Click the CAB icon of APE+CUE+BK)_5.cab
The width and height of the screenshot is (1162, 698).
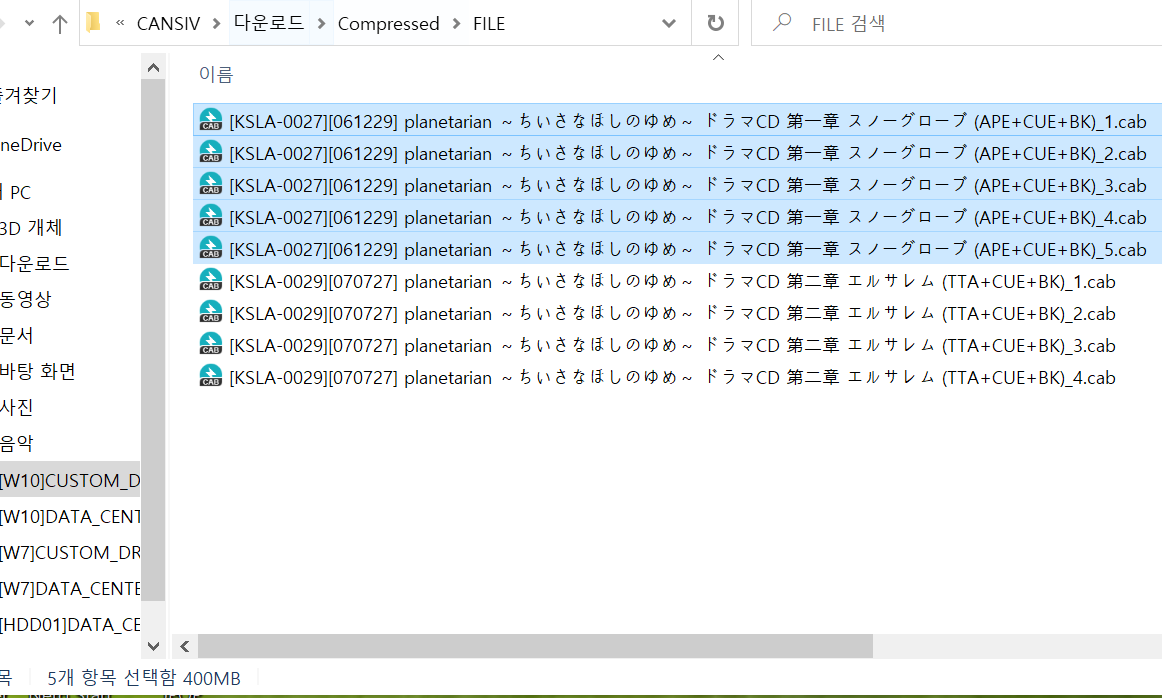pyautogui.click(x=210, y=247)
